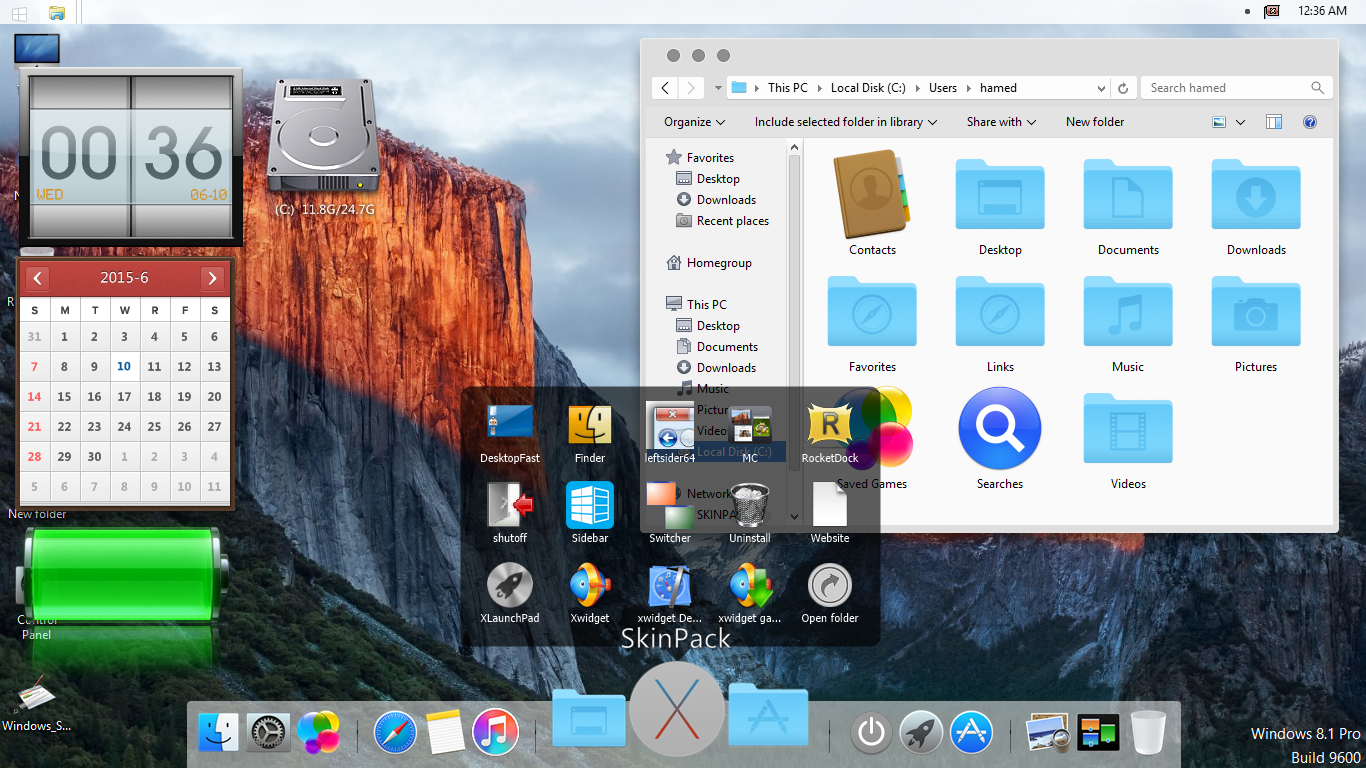Click power button icon in dock
Image resolution: width=1366 pixels, height=768 pixels.
coord(871,733)
